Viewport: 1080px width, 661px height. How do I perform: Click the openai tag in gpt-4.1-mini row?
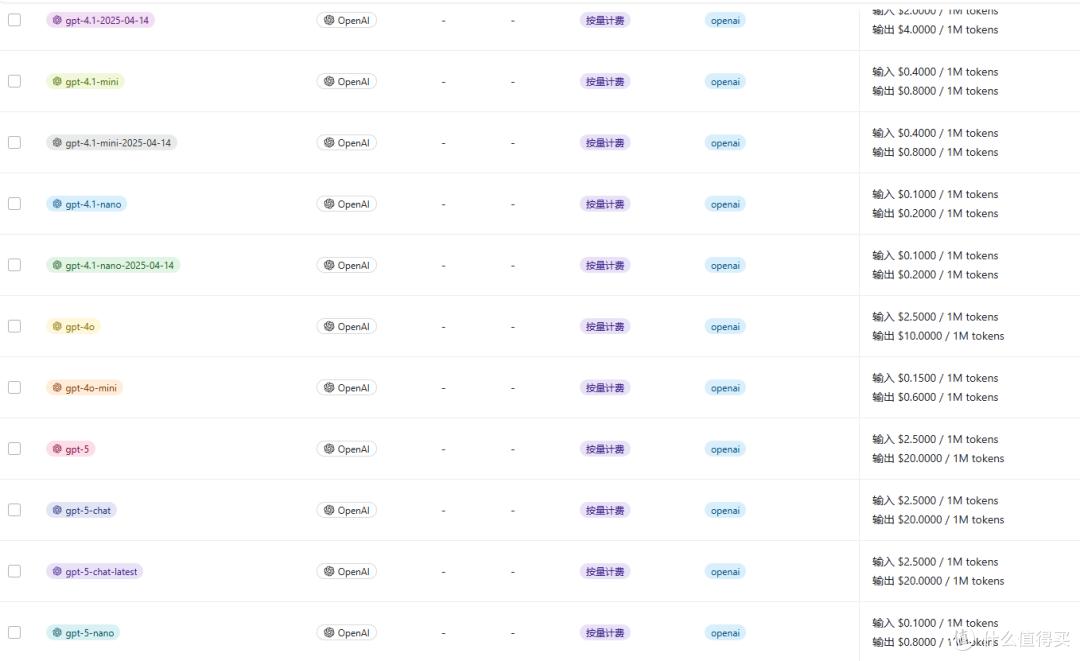point(725,81)
